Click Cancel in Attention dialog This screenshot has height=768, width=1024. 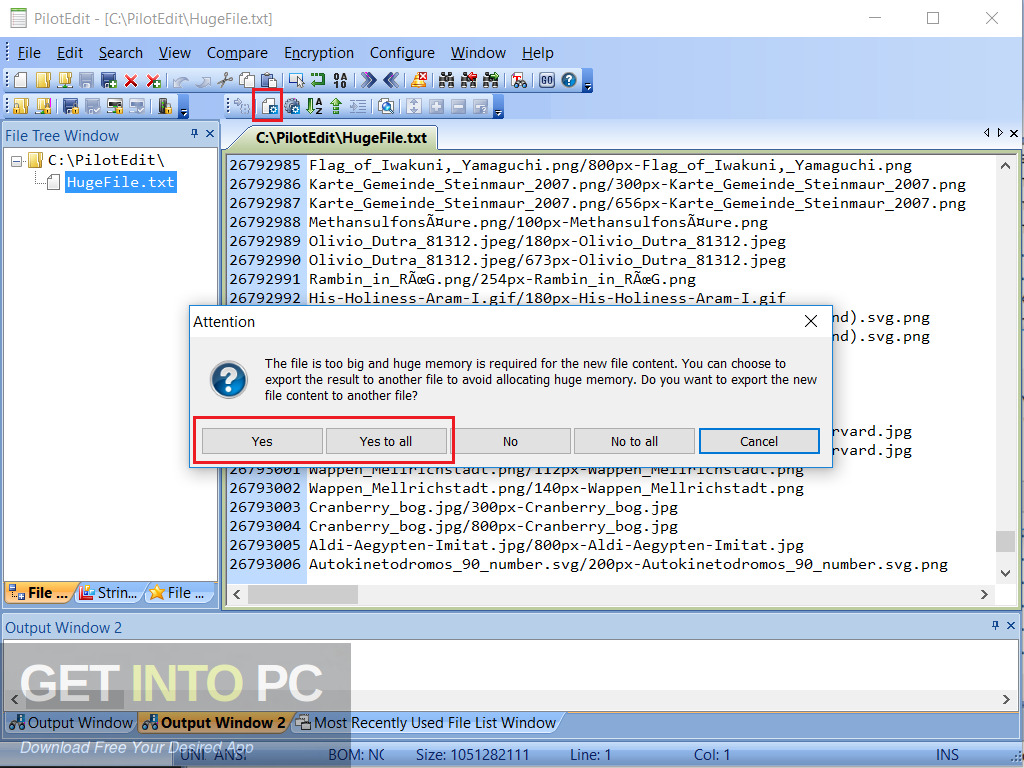click(759, 441)
